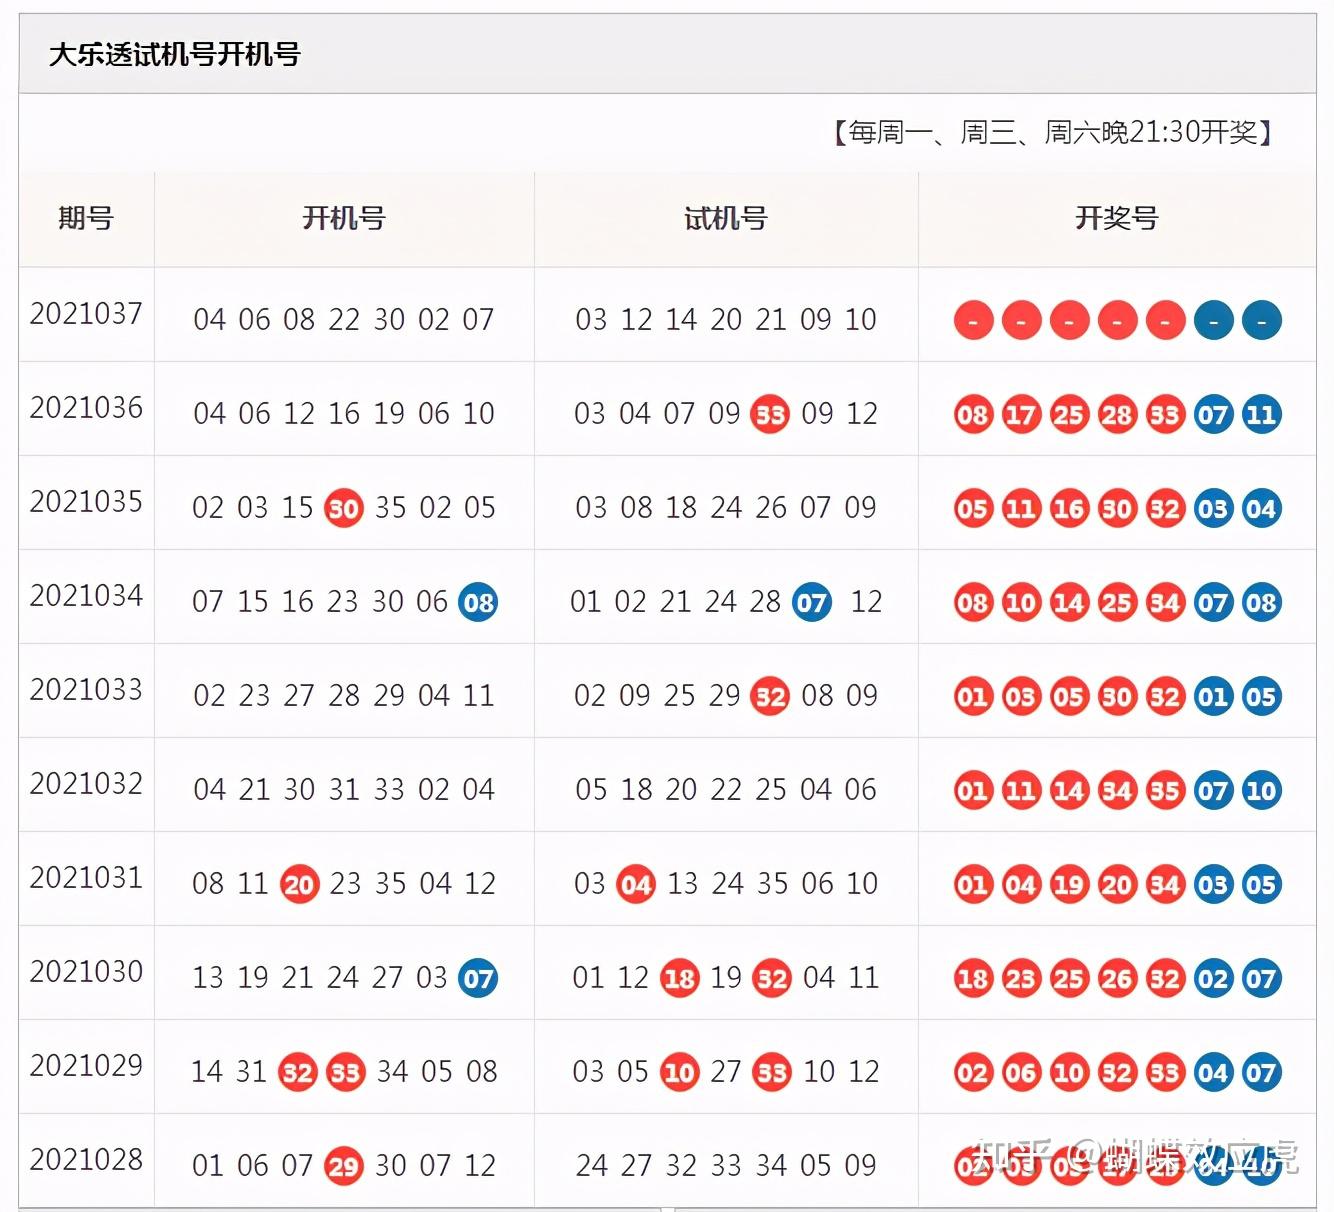This screenshot has width=1334, height=1212.
Task: Select period number 2021036
Action: point(86,408)
